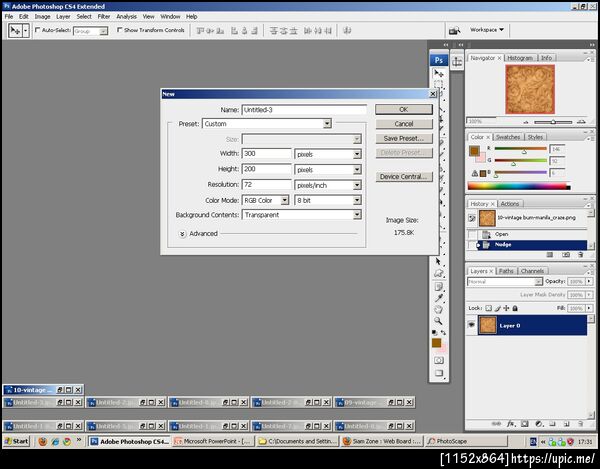Select the Path Selection arrow tool
The height and width of the screenshot is (469, 600).
click(x=438, y=262)
